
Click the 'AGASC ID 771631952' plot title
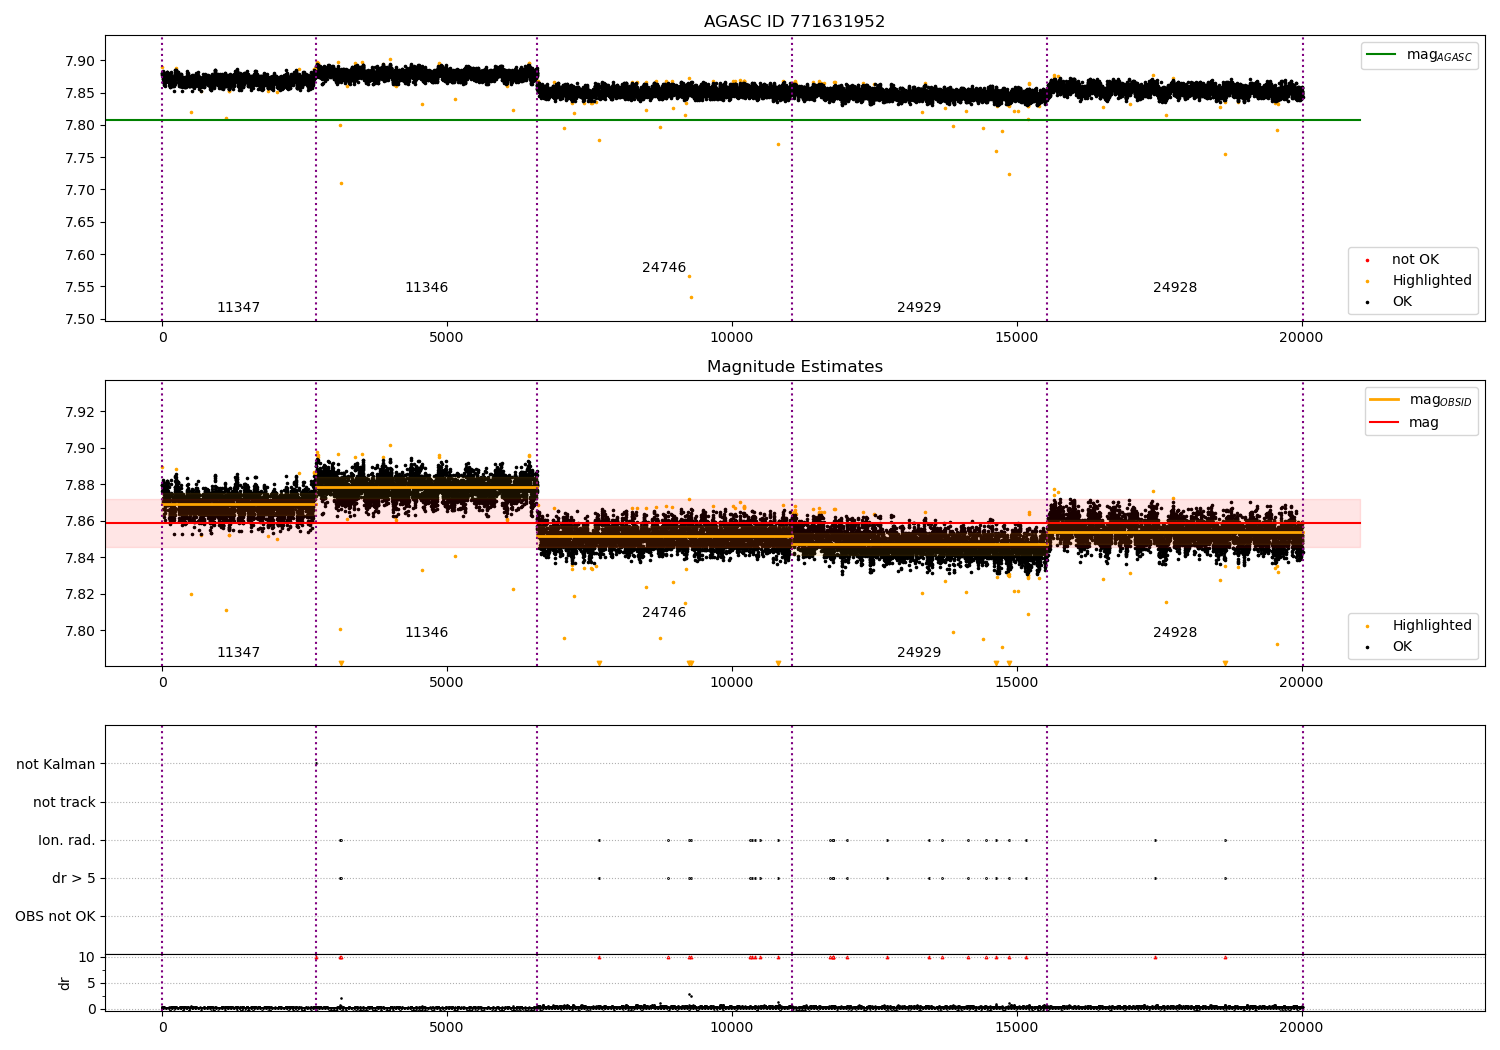pos(794,22)
